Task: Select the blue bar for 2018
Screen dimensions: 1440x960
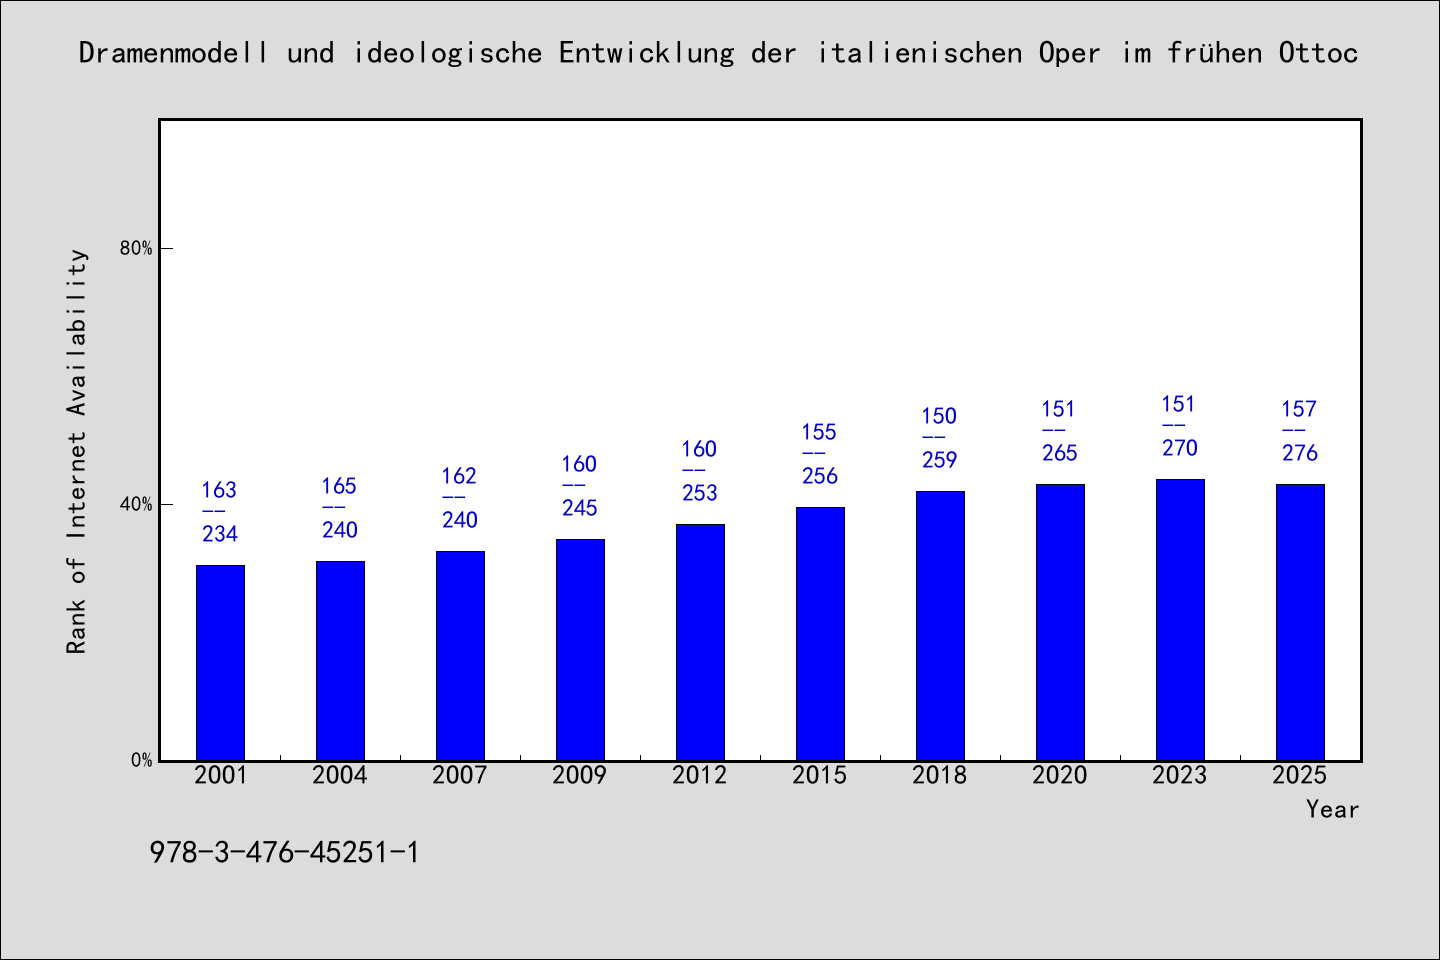Action: pyautogui.click(x=940, y=625)
